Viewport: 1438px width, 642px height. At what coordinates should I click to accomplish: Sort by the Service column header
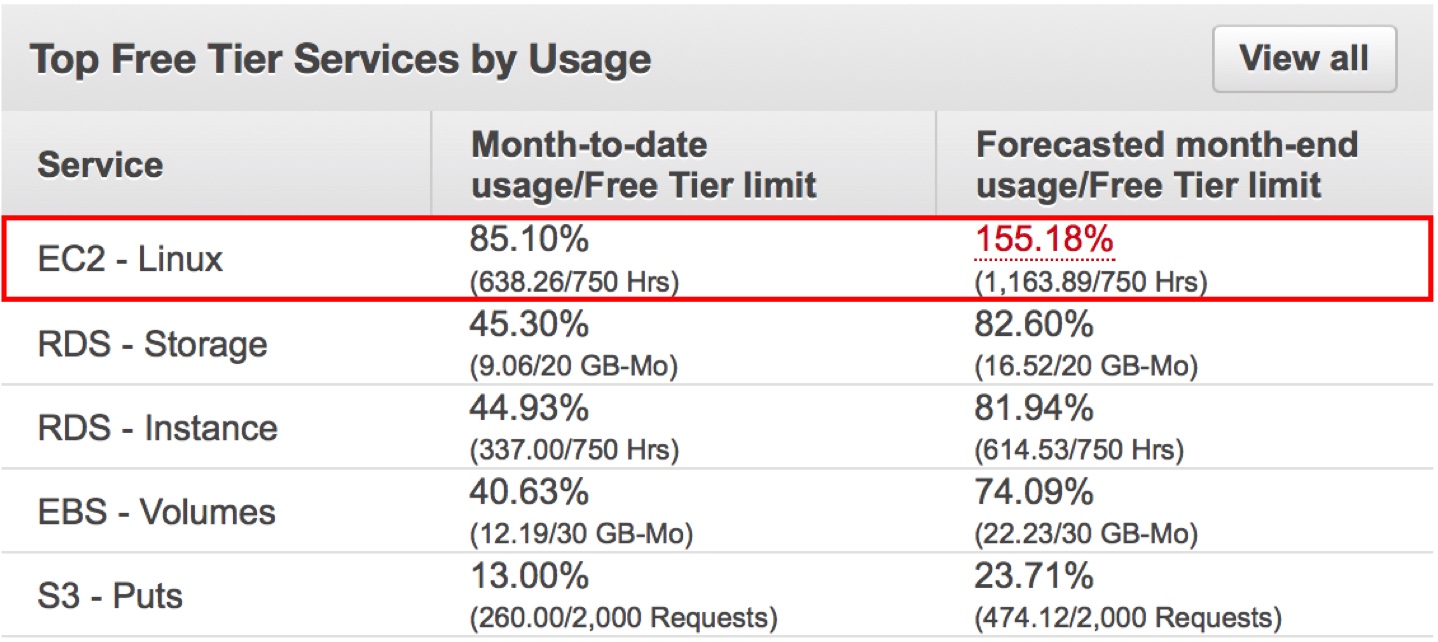[x=100, y=165]
